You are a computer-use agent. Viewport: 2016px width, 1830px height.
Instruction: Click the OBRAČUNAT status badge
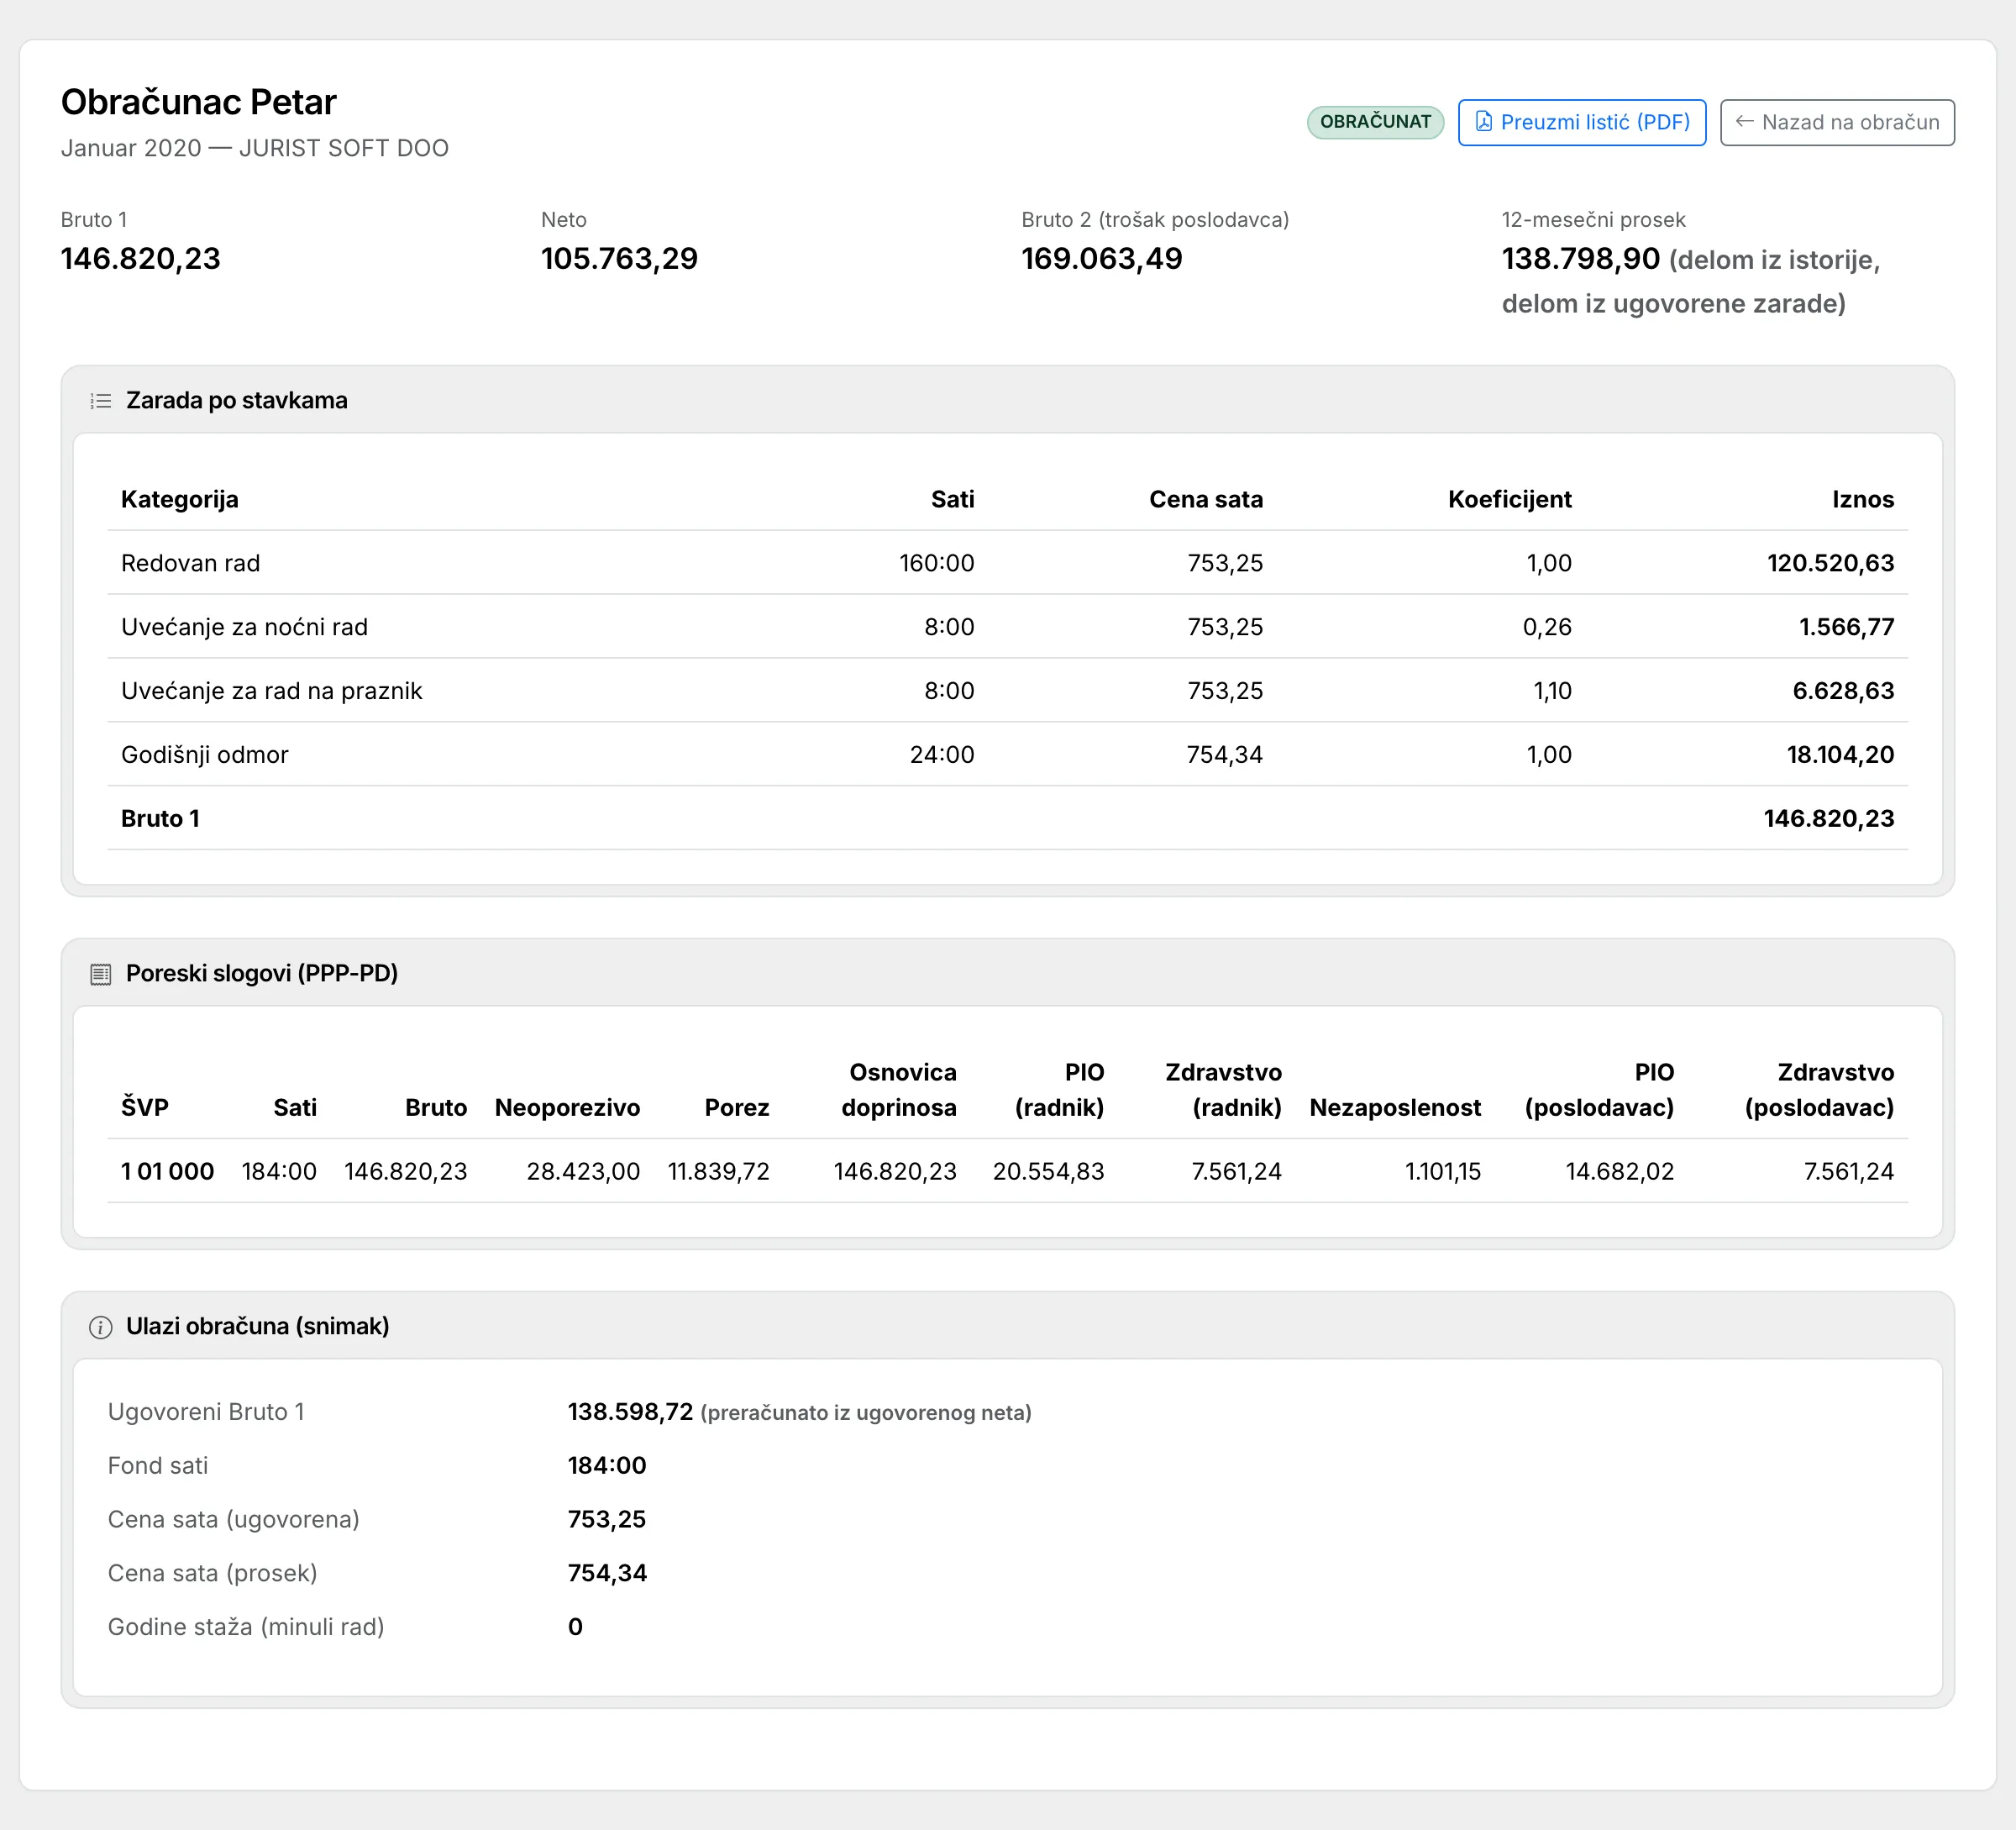[x=1375, y=122]
